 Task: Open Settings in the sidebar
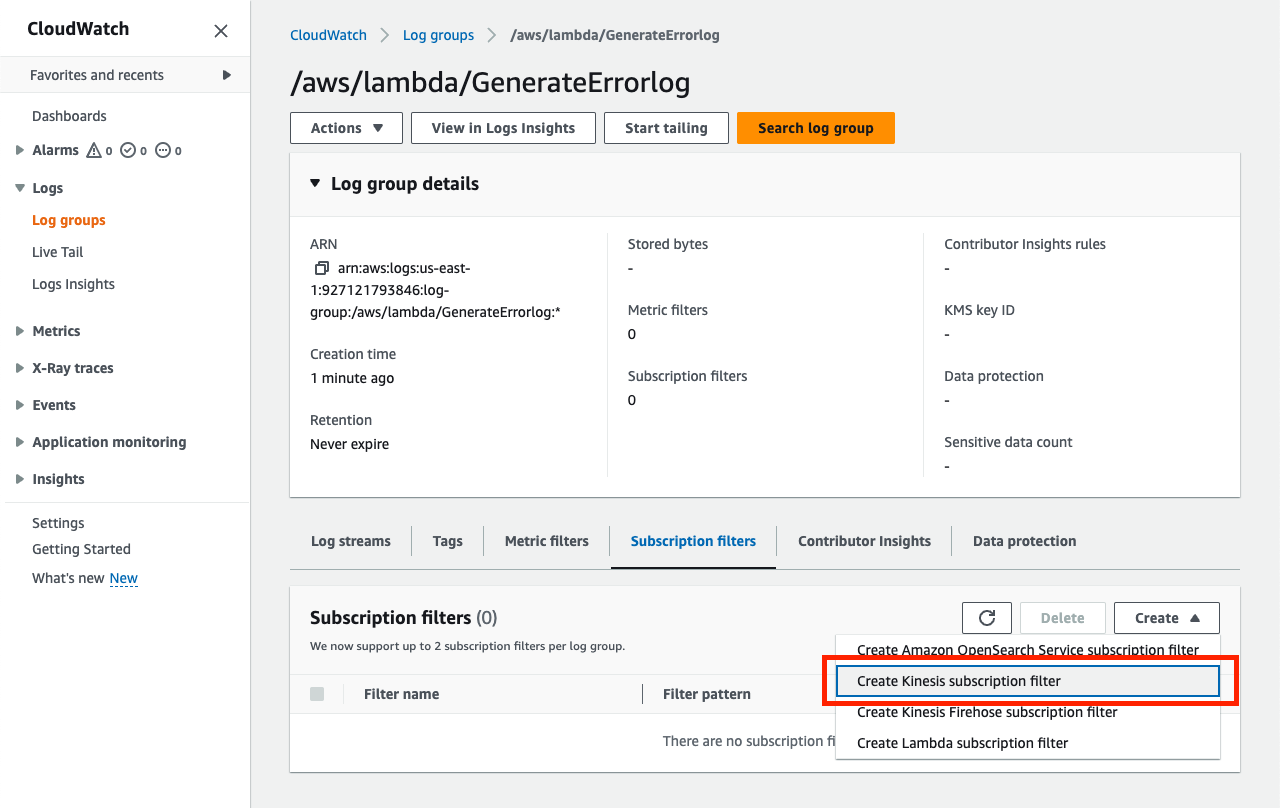(58, 523)
